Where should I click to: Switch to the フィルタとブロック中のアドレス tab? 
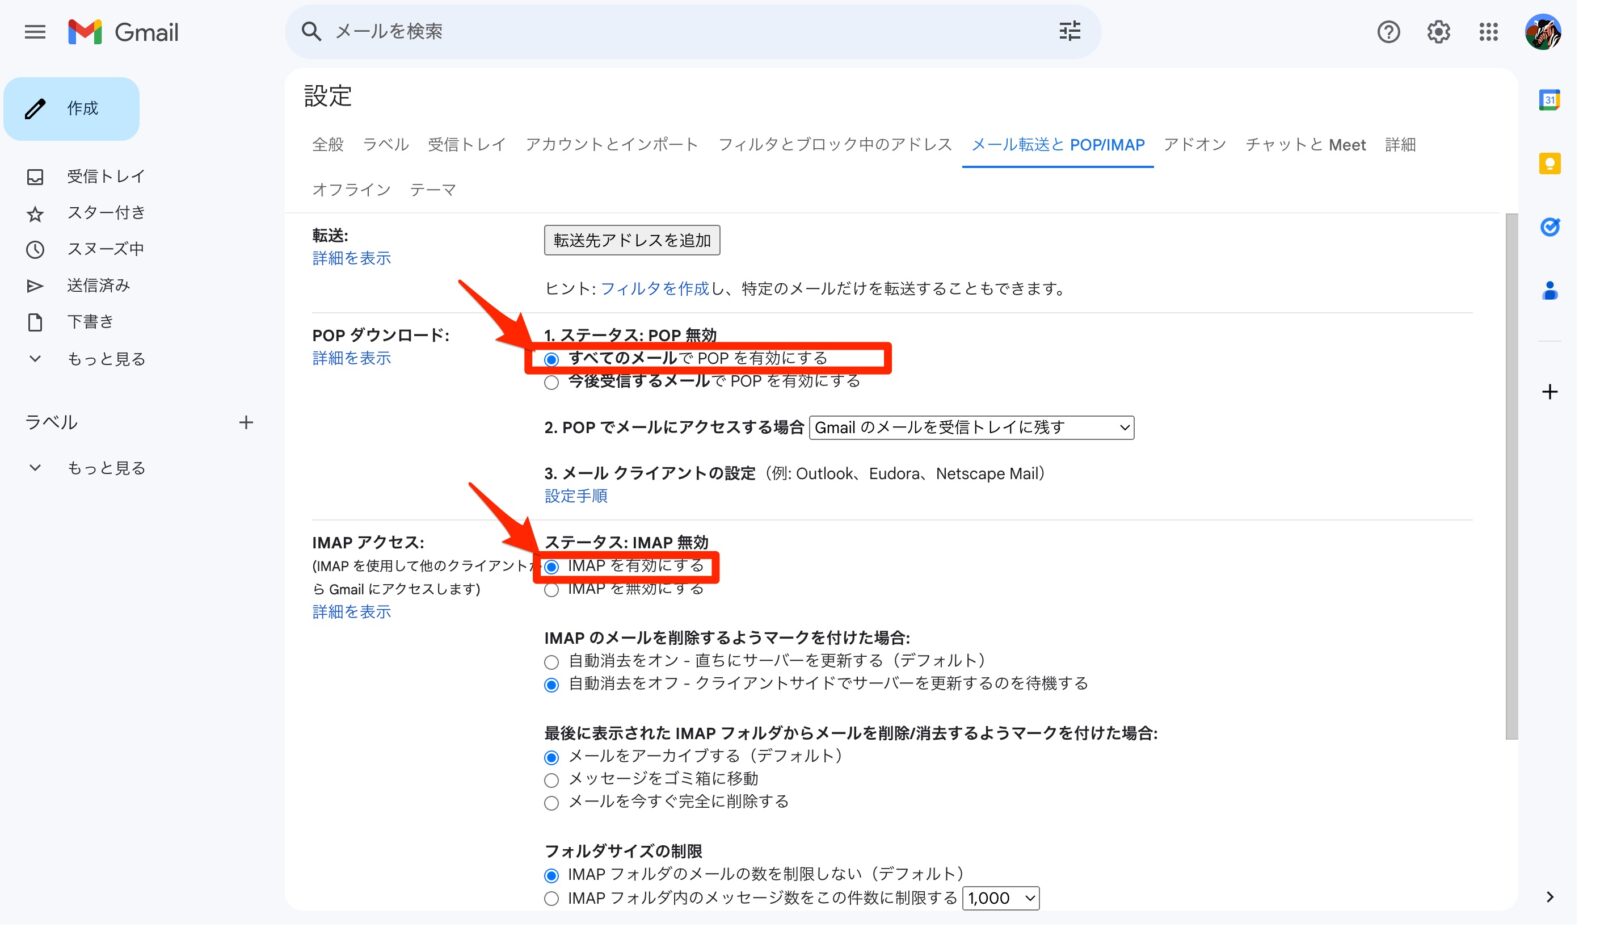pyautogui.click(x=835, y=145)
